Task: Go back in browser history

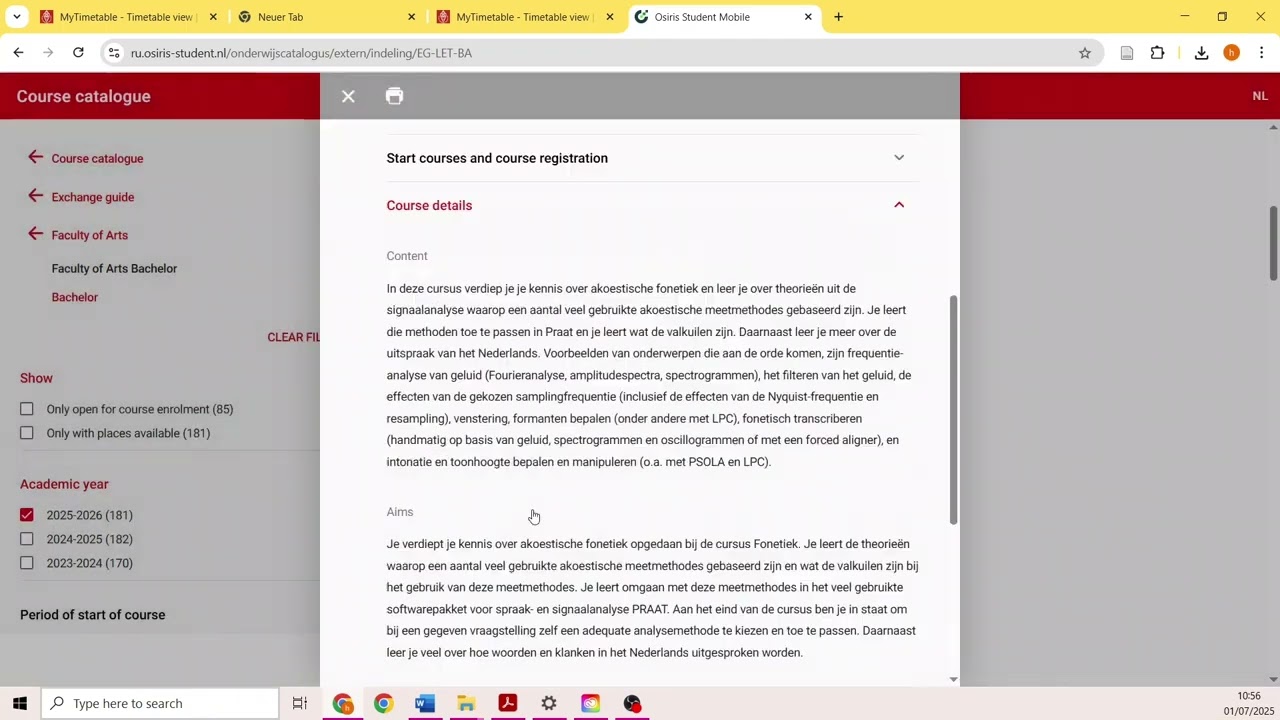Action: pyautogui.click(x=18, y=53)
